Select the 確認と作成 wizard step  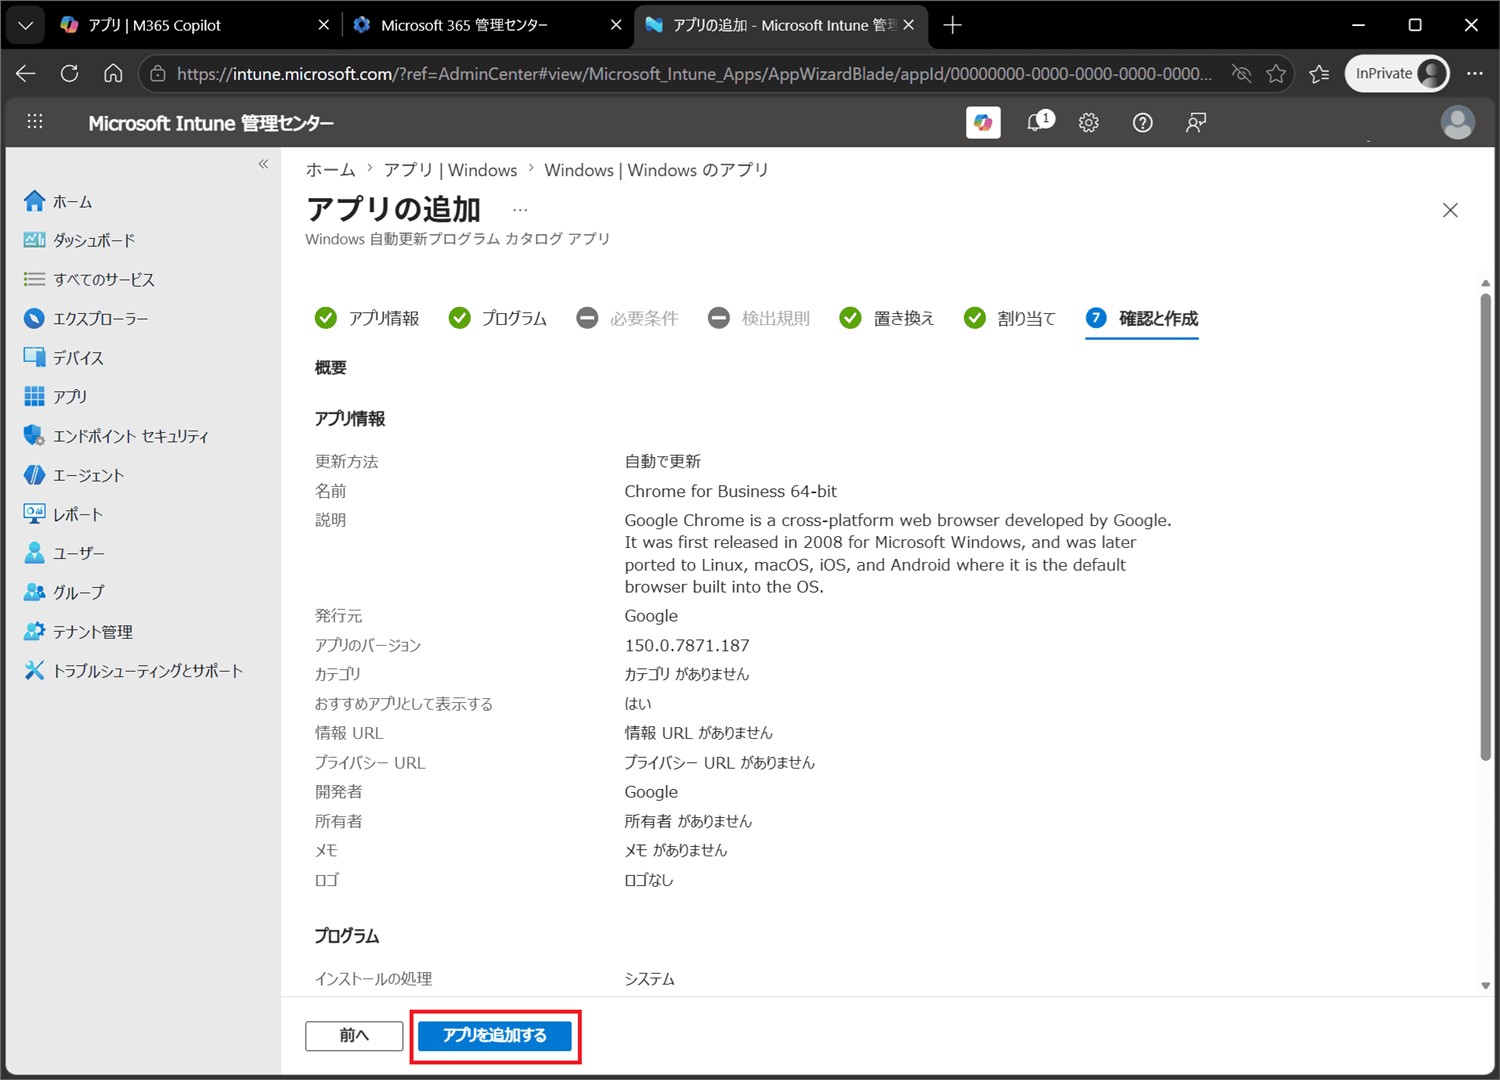[x=1142, y=318]
